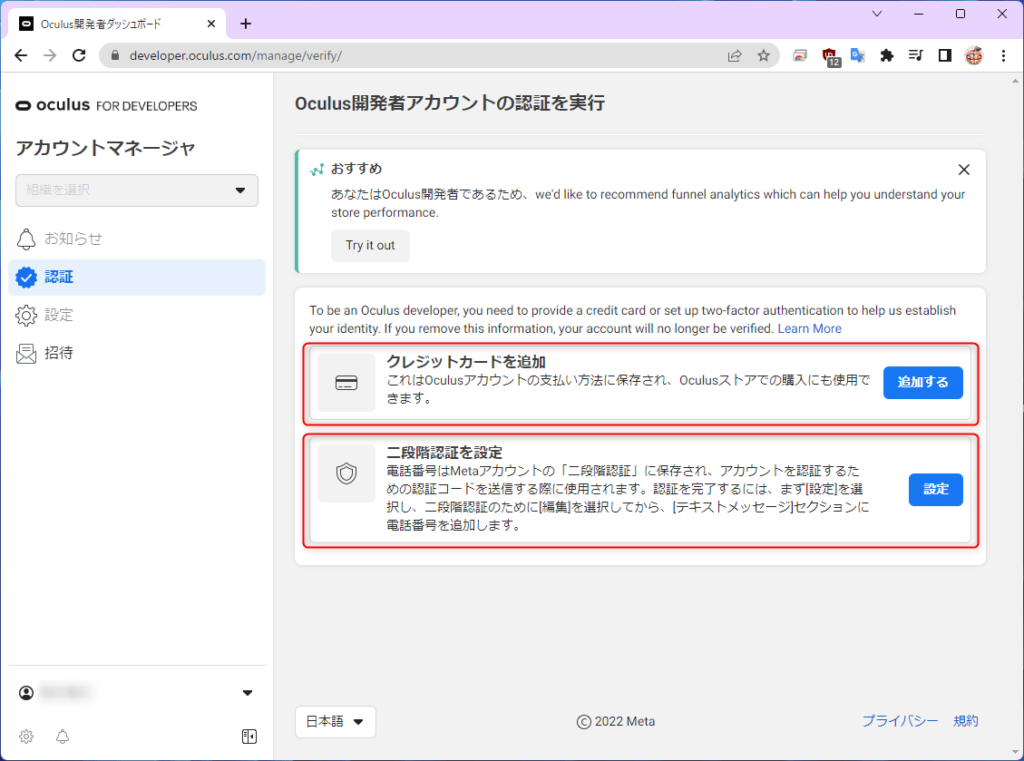Open Chrome three-dot menu
Viewport: 1024px width, 761px height.
click(1004, 56)
